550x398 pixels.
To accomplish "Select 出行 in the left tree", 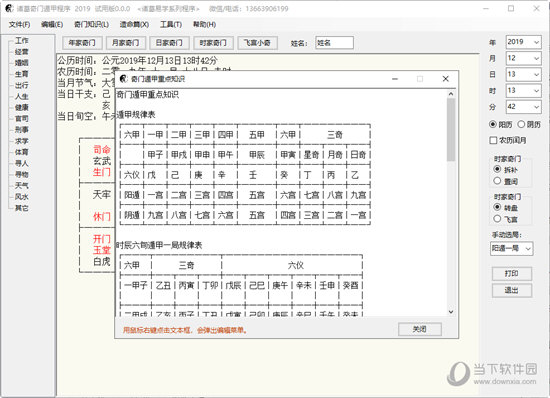I will click(22, 85).
